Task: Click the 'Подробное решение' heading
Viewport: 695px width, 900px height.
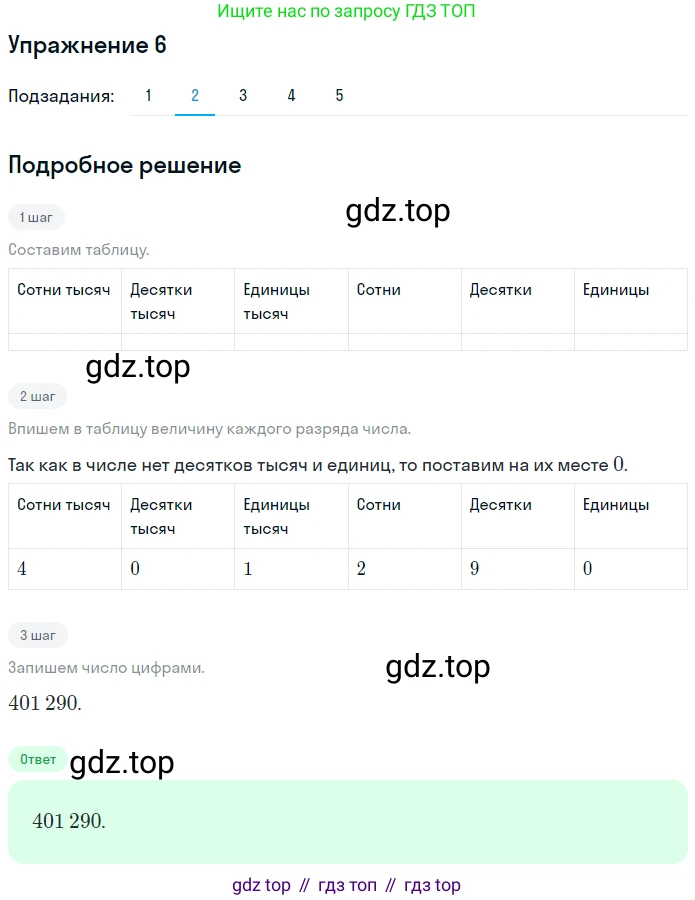Action: (x=125, y=165)
